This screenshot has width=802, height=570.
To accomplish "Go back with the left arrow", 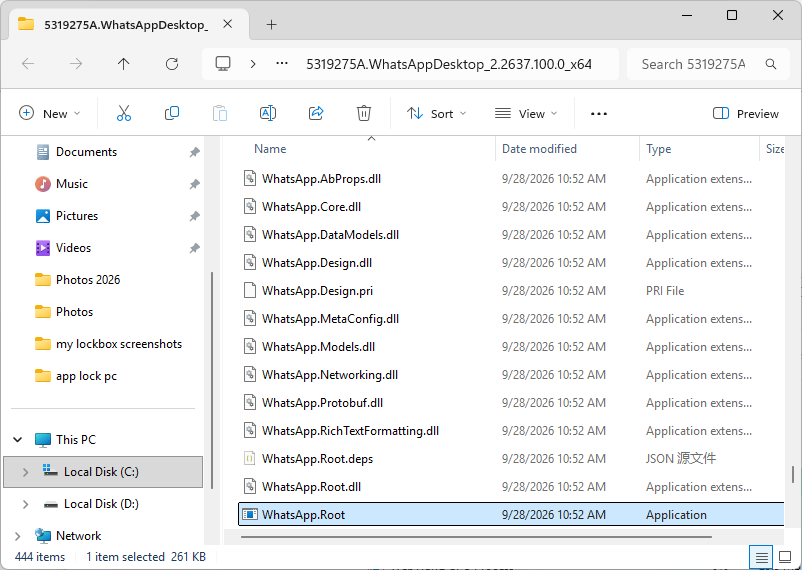I will [28, 64].
